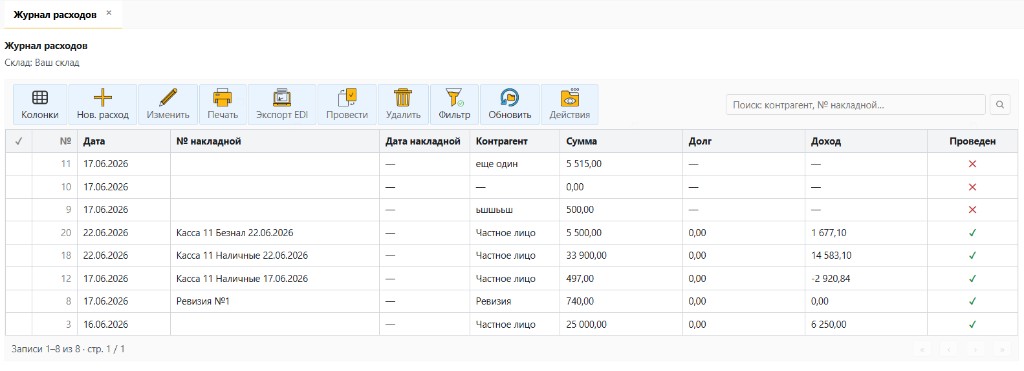Sort by the Долг column header

pos(743,141)
